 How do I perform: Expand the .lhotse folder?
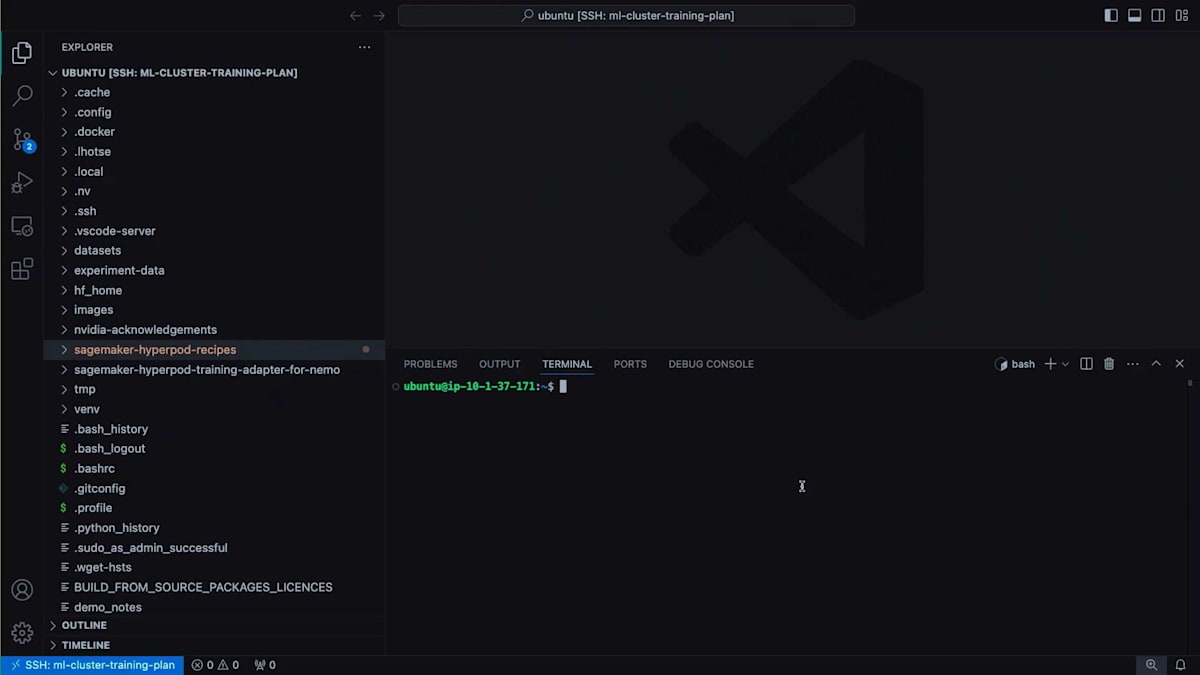click(214, 152)
